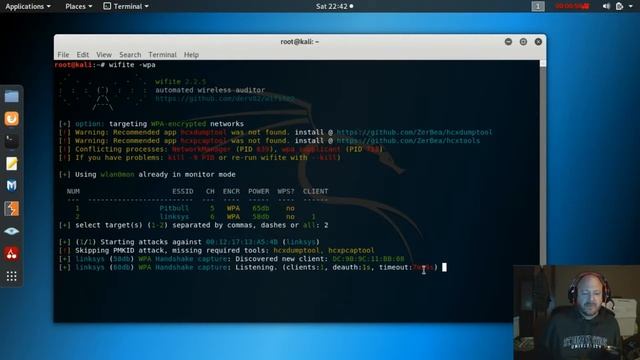Open the eye-shaped icon in the dock

11,231
